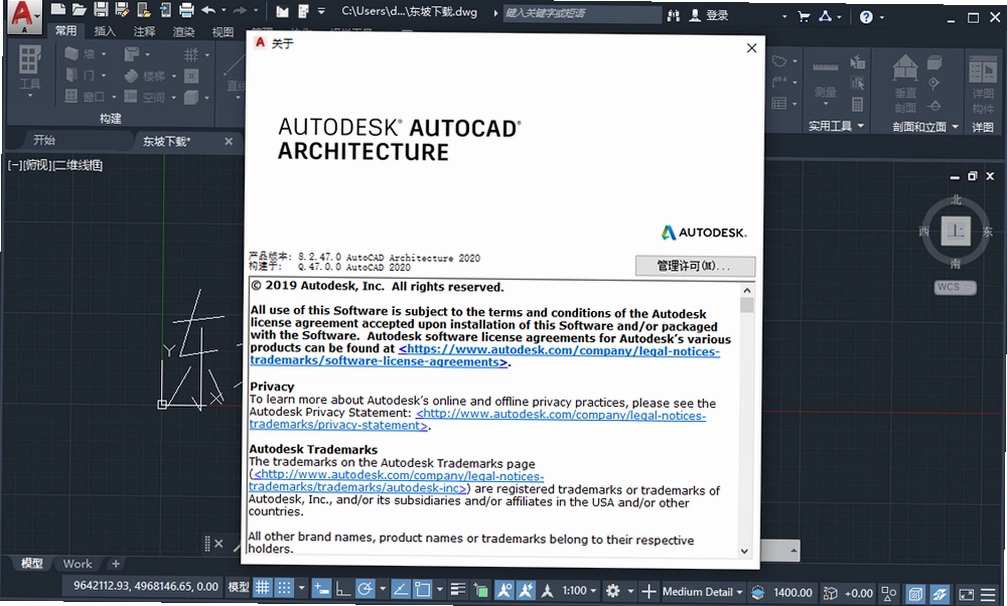Click the ViewCube top face

[956, 230]
